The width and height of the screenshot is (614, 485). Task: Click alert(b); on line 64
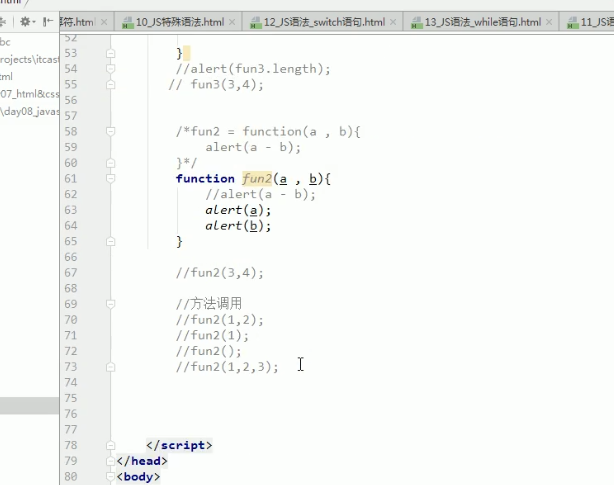point(238,226)
